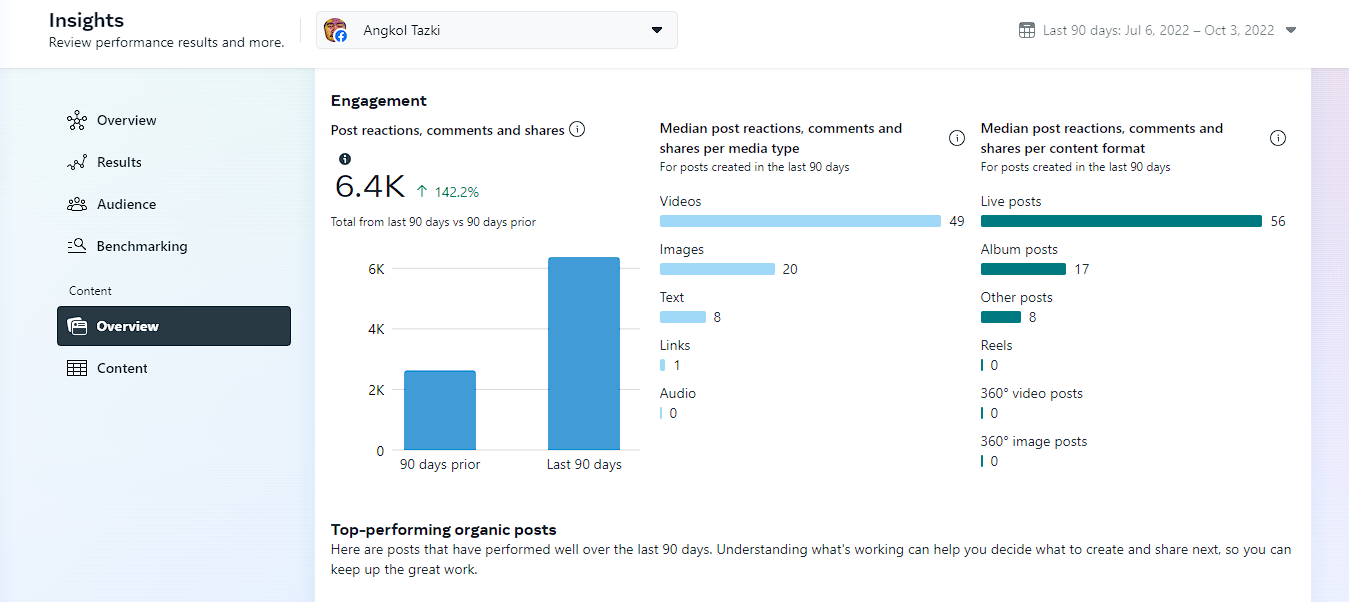Click the Videos median bar
The width and height of the screenshot is (1349, 602).
[x=800, y=221]
